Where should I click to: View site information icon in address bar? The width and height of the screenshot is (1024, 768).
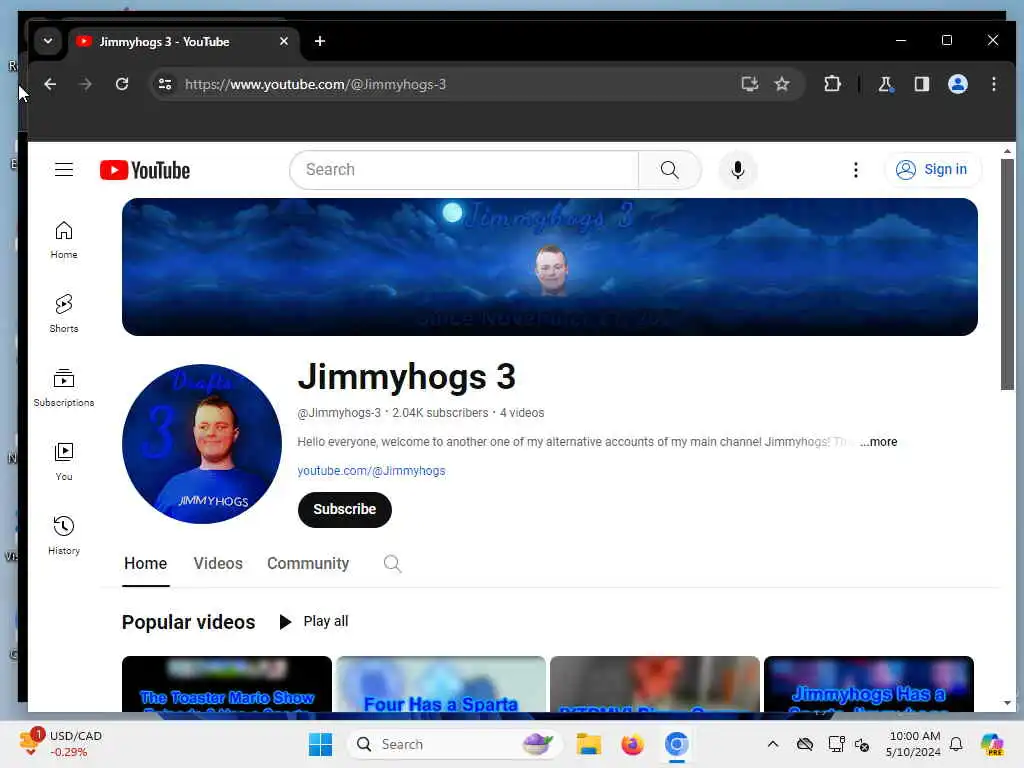tap(165, 84)
